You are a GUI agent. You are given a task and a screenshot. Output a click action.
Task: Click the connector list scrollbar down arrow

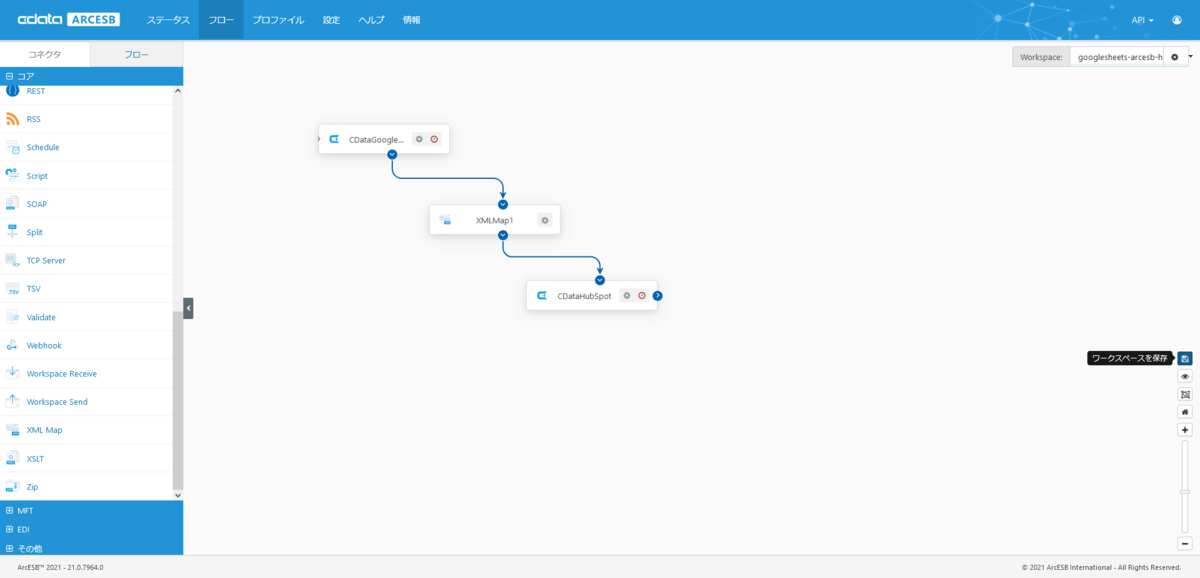[x=178, y=495]
